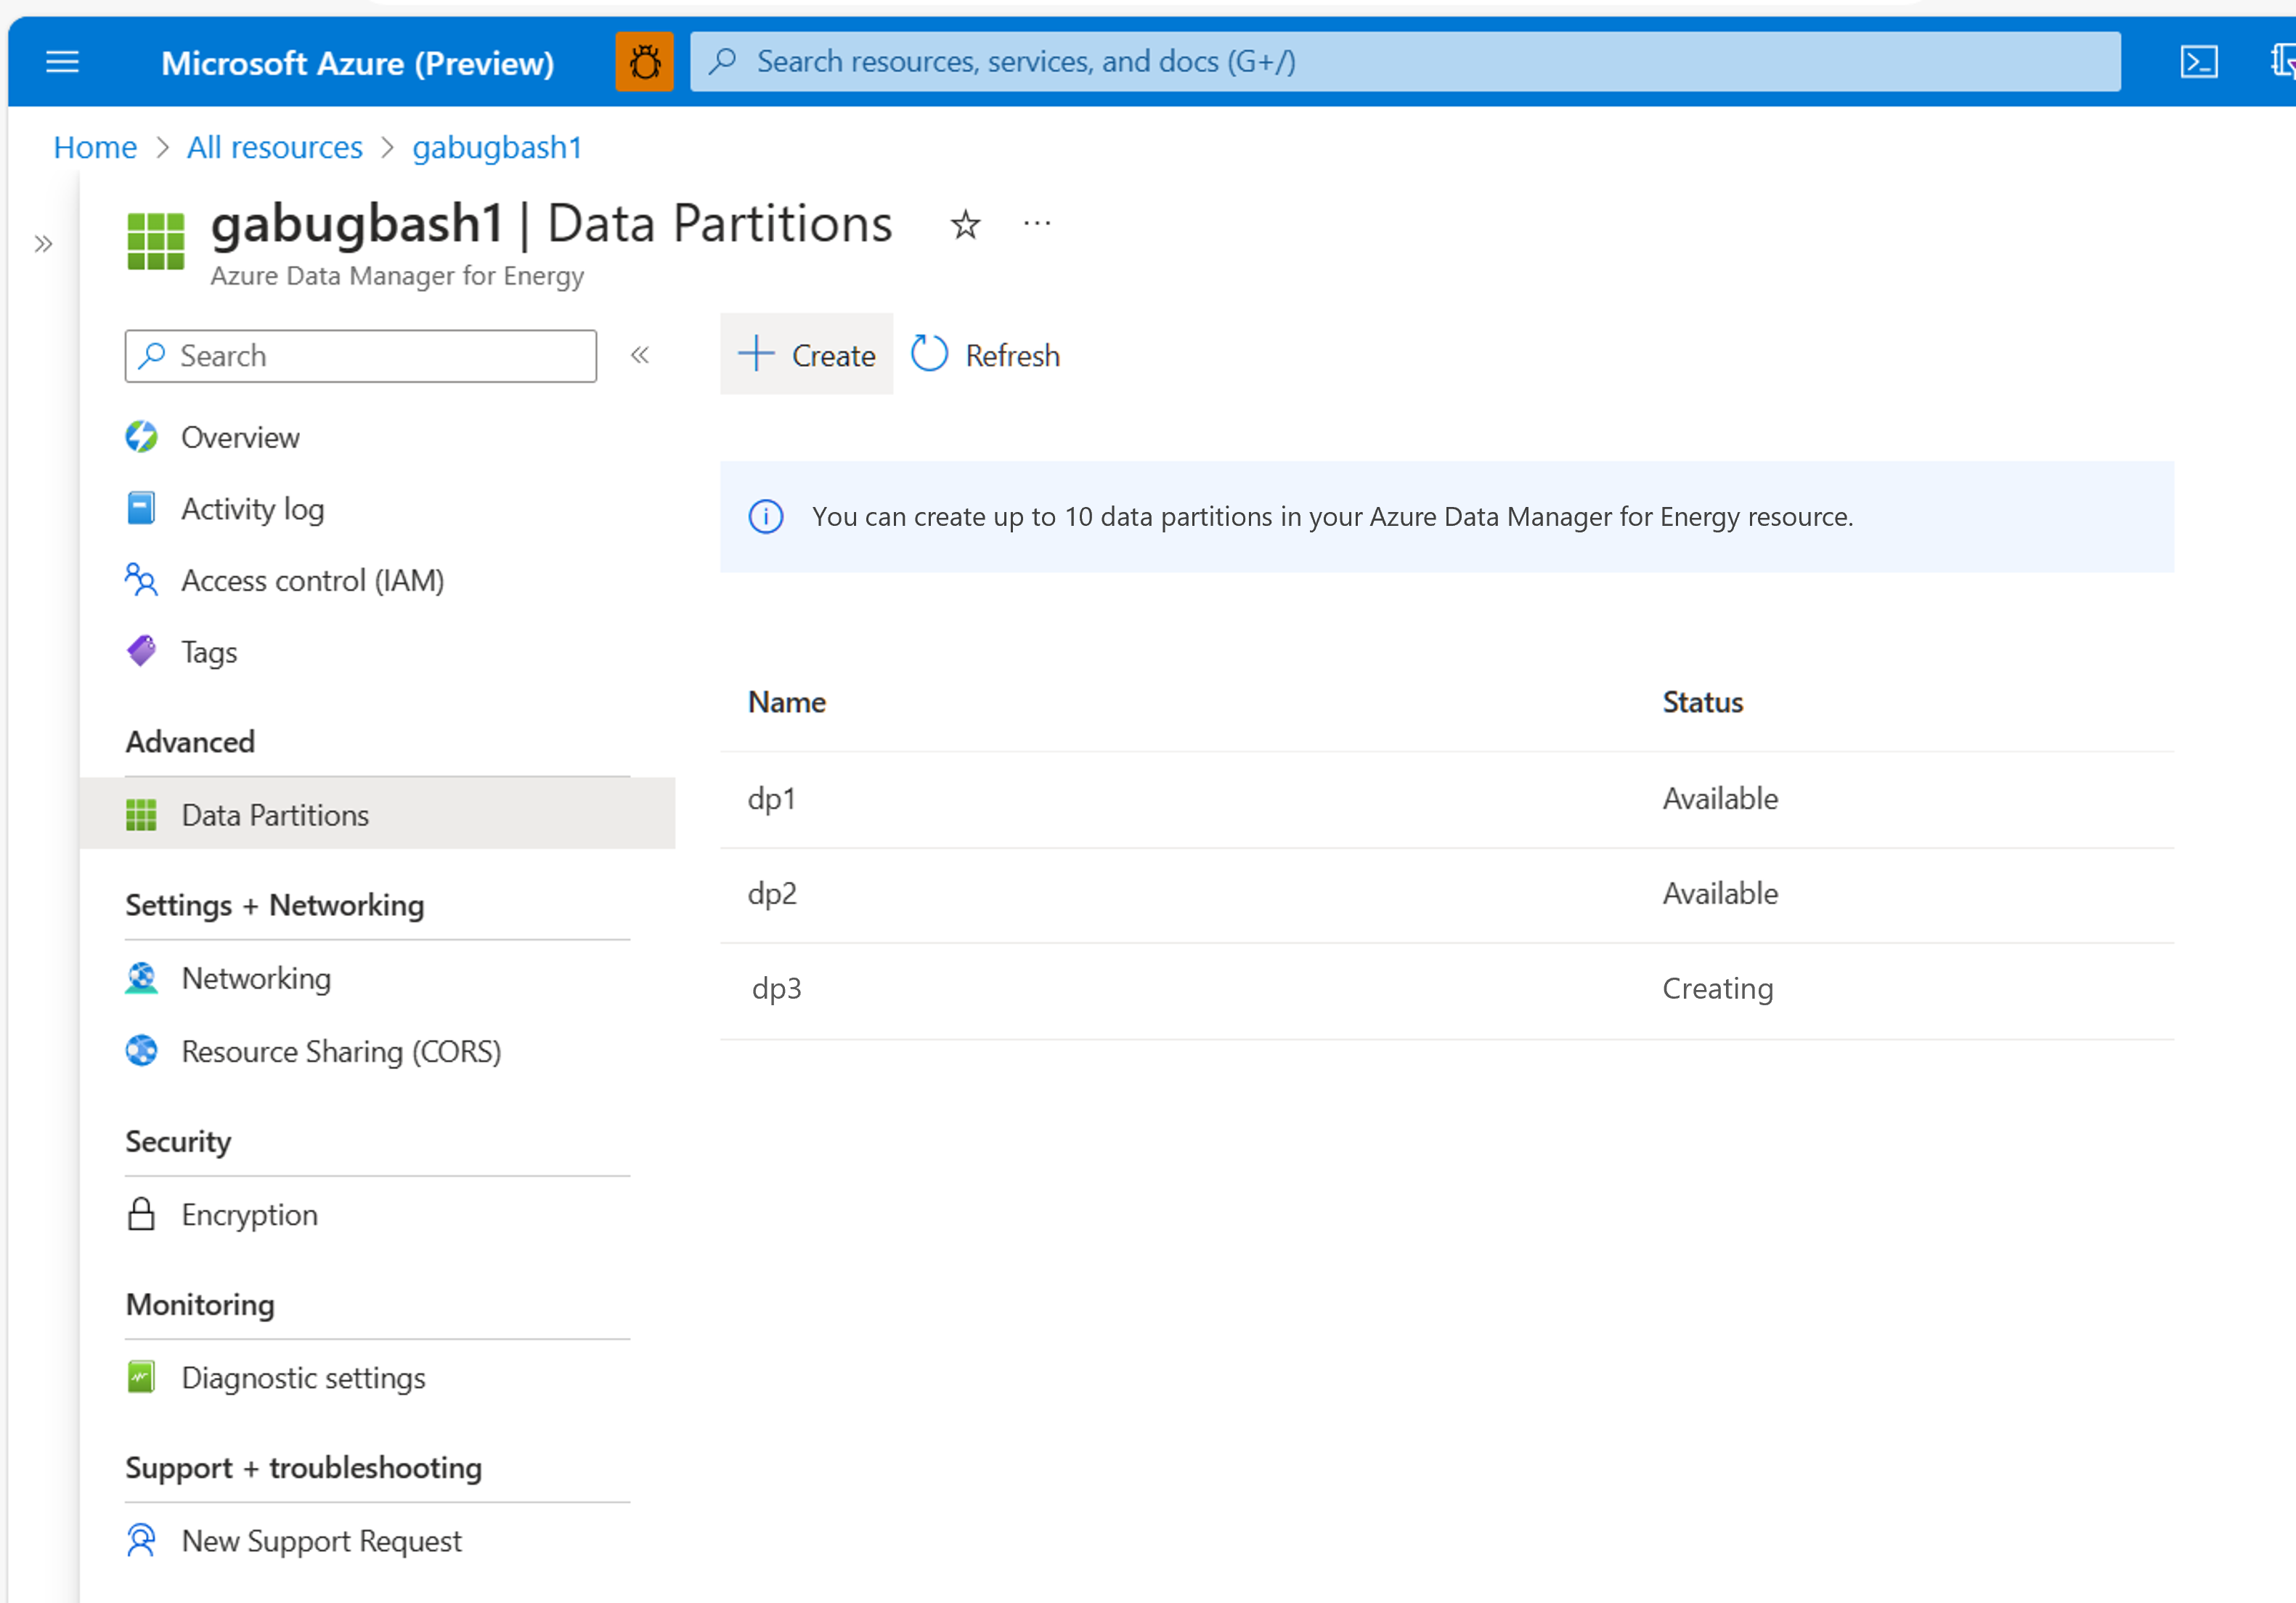This screenshot has height=1603, width=2296.
Task: Open Access control (IAM) via its icon
Action: point(141,580)
